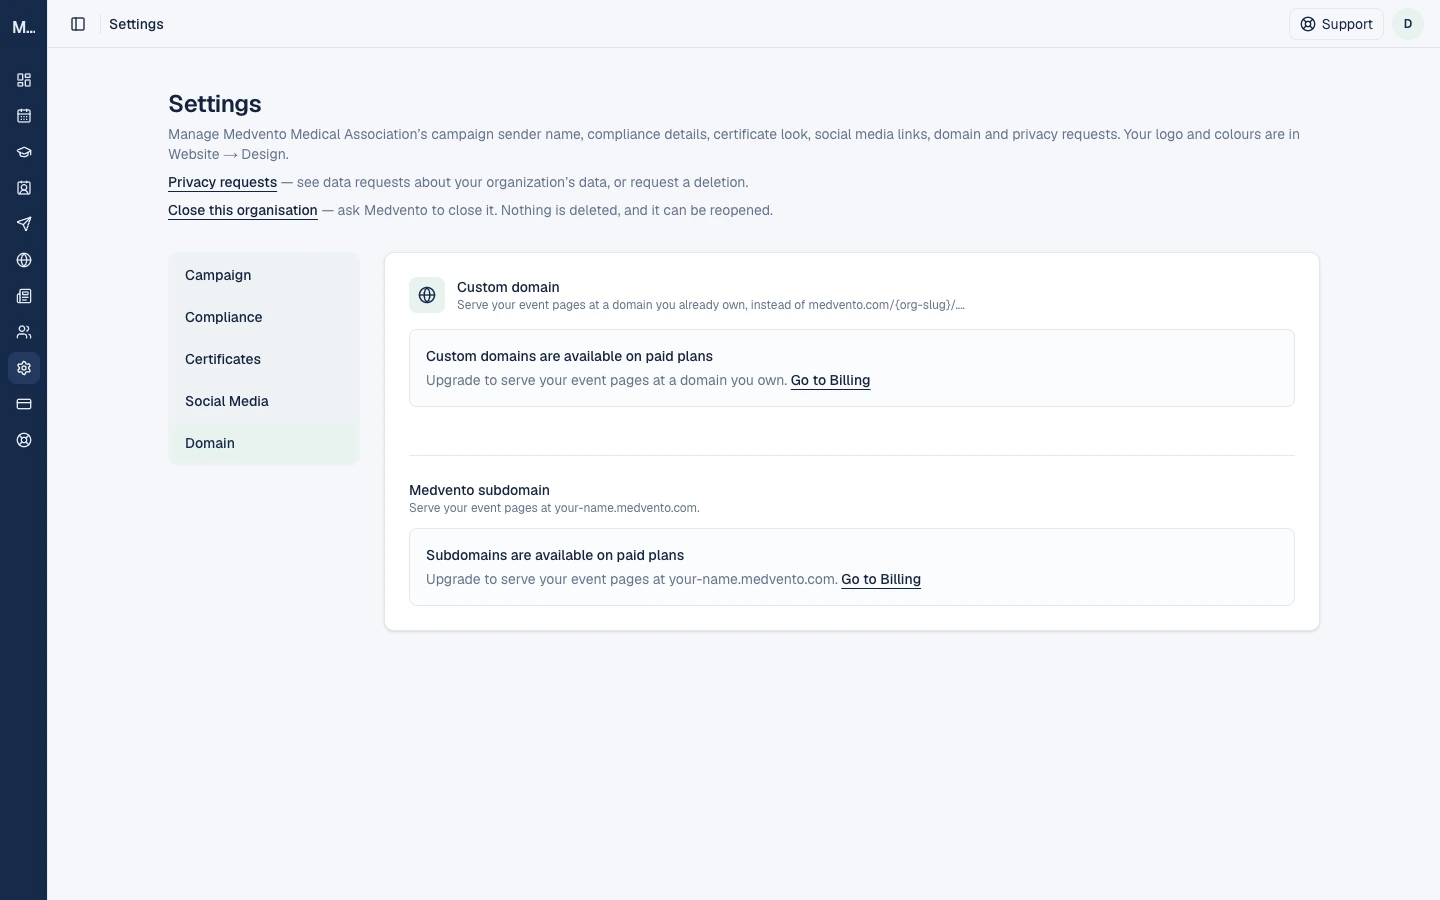
Task: Click "Custom domains are available on paid plans"
Action: click(569, 356)
